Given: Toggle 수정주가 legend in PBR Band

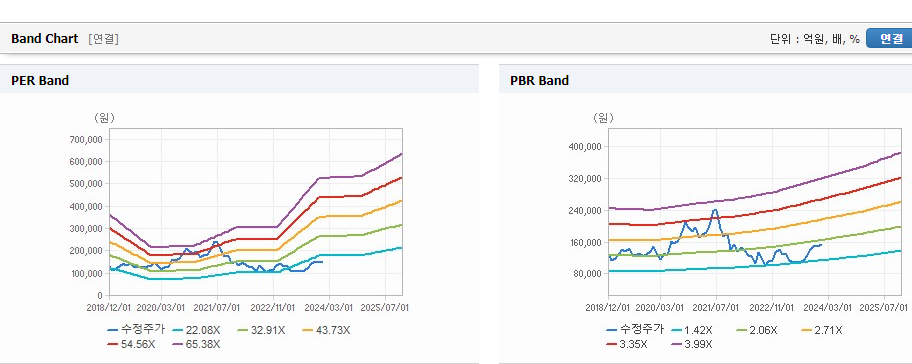Looking at the screenshot, I should coord(635,330).
